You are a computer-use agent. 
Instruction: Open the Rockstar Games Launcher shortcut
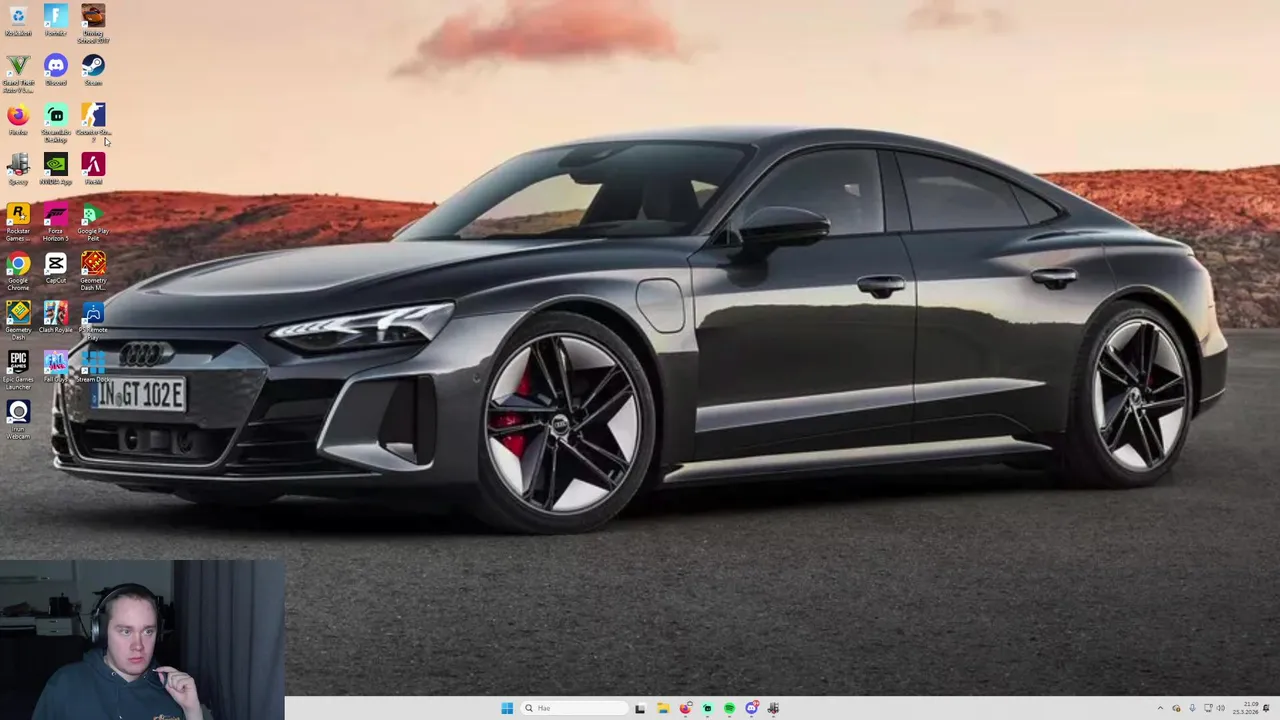pyautogui.click(x=18, y=222)
